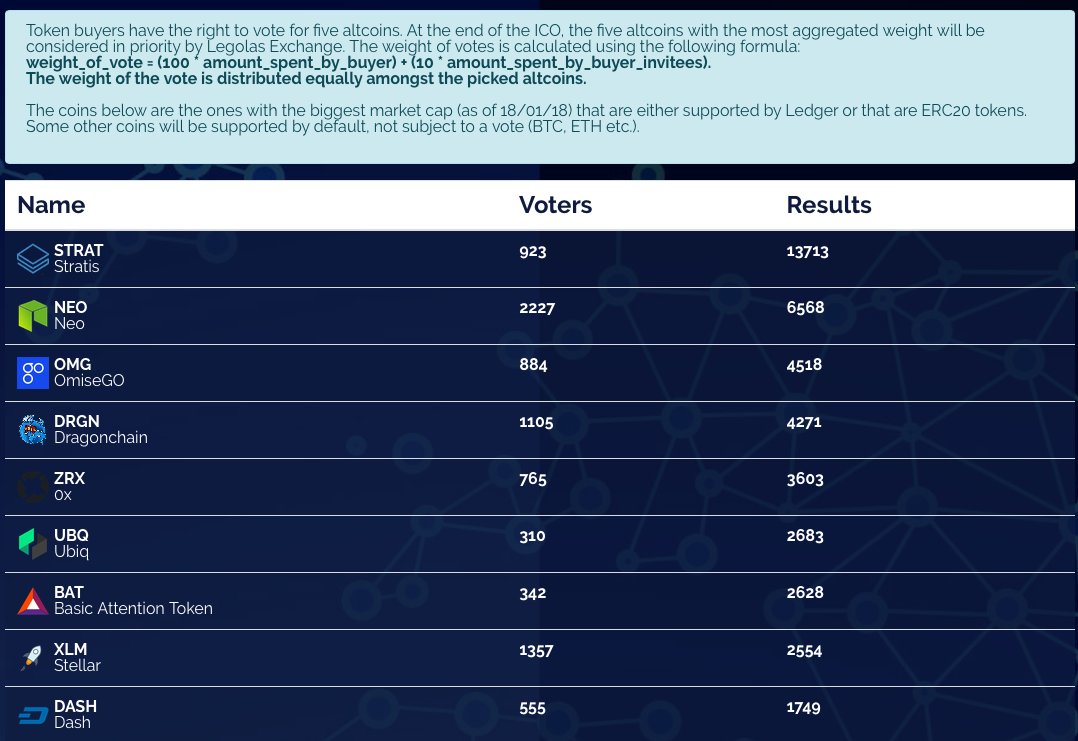Click the Name column header
Screen dimensions: 1078x741
tap(51, 205)
